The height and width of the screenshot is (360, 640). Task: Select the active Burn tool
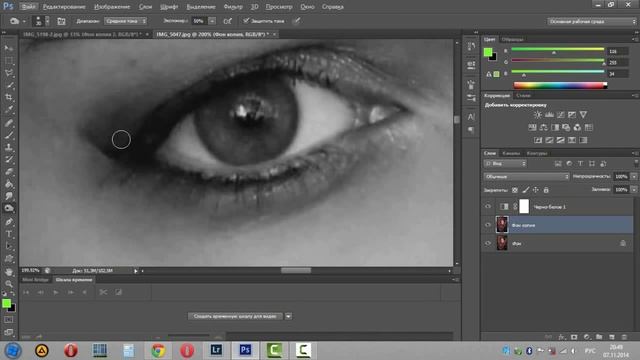(x=9, y=208)
